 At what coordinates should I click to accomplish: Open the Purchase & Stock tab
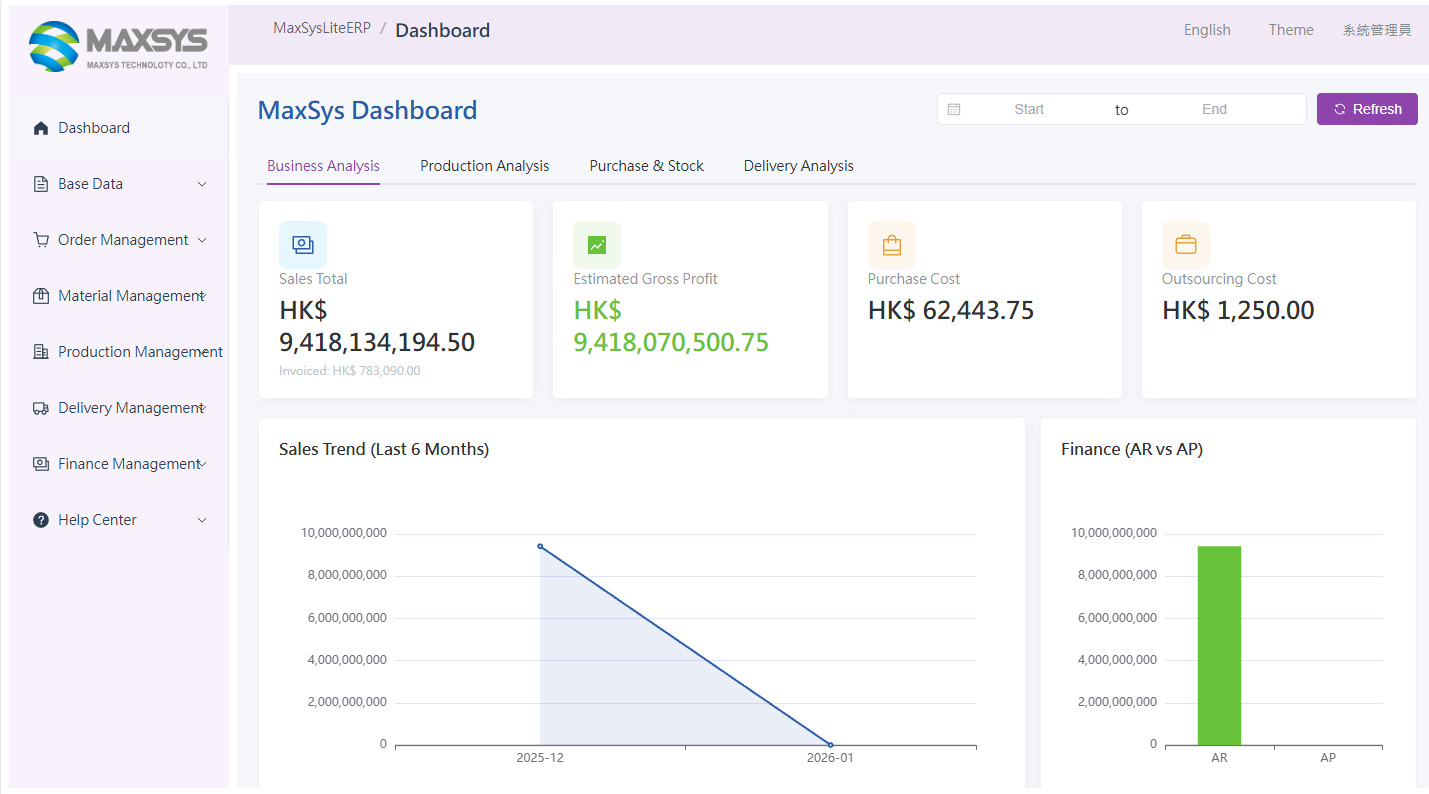coord(646,166)
